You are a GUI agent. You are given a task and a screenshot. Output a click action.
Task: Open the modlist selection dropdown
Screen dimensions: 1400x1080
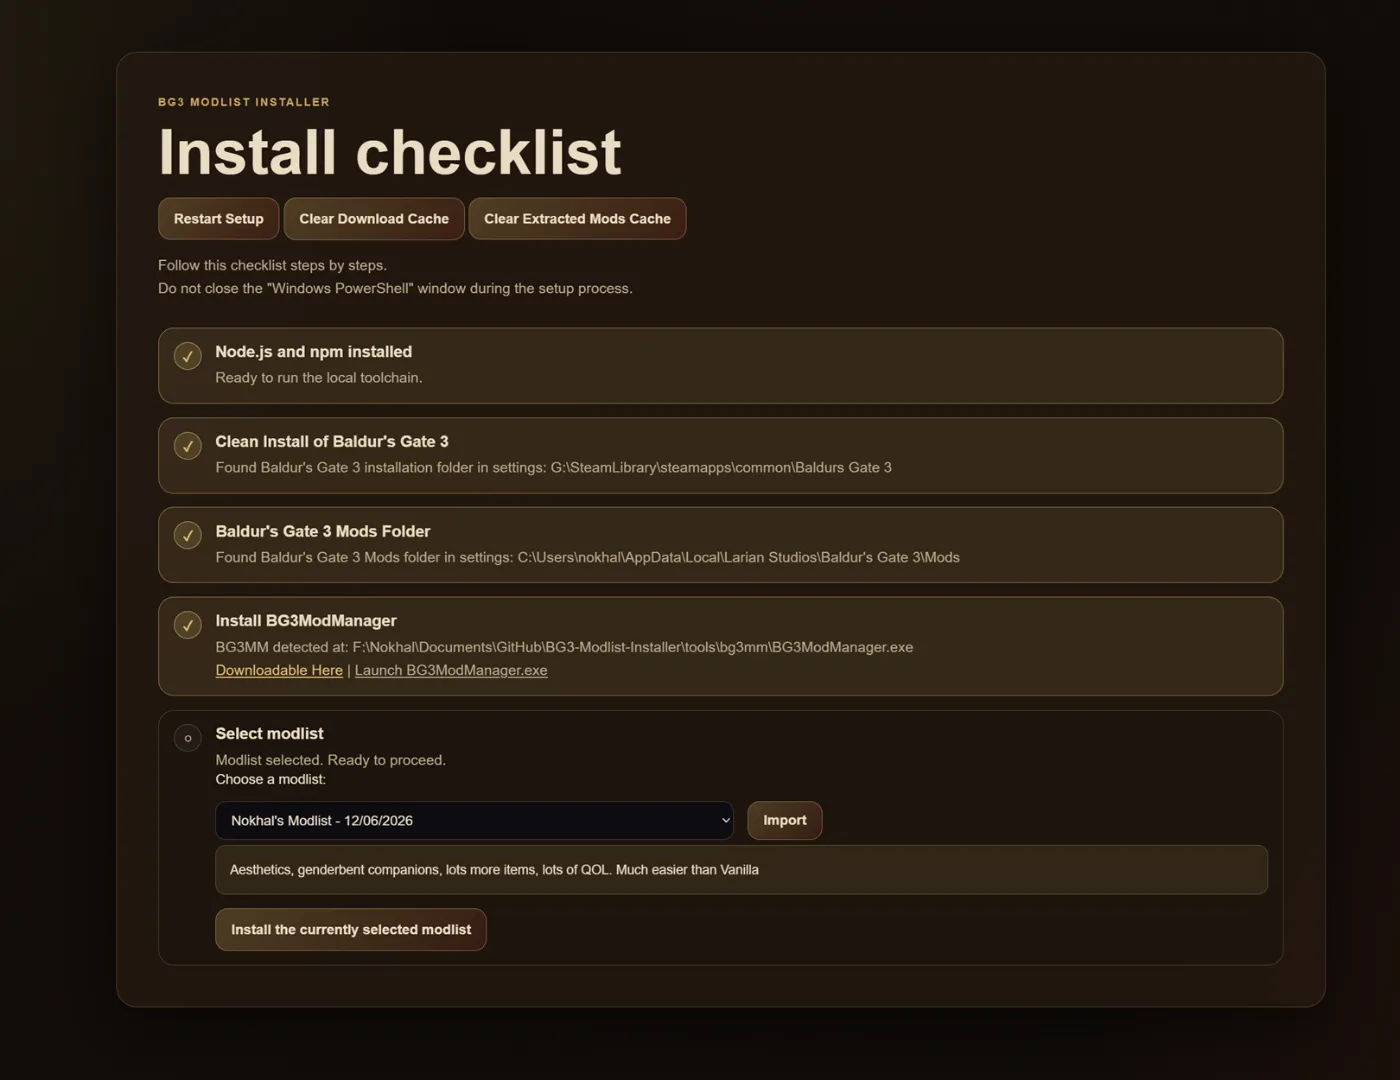click(x=474, y=820)
